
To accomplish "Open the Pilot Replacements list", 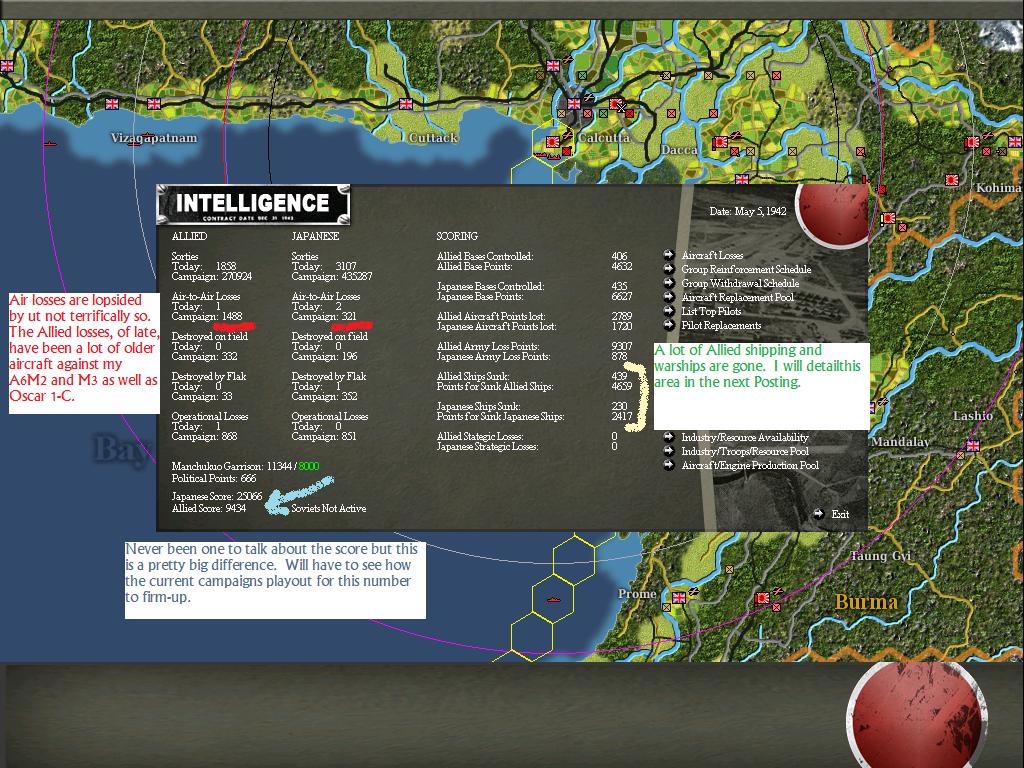I will 721,325.
